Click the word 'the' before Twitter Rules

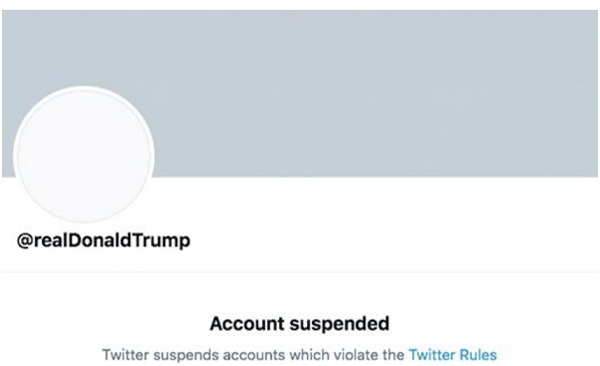pyautogui.click(x=393, y=355)
